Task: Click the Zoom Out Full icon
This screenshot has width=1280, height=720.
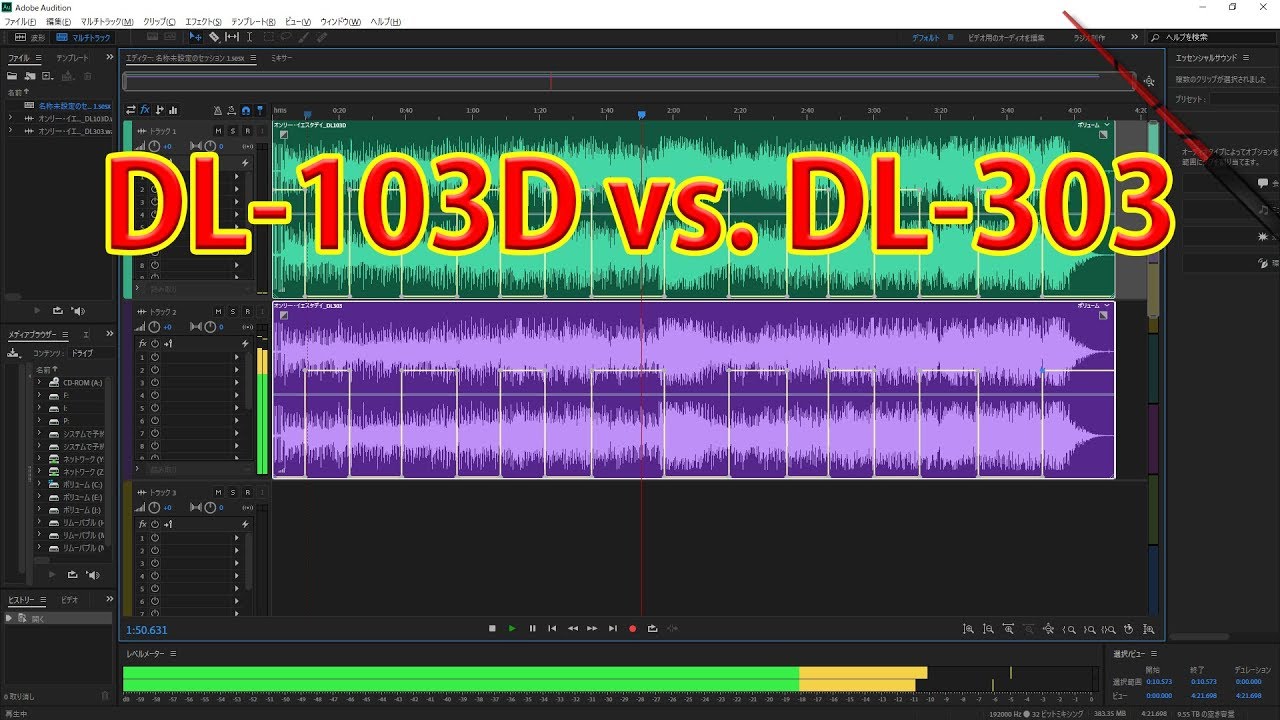Action: pyautogui.click(x=1048, y=629)
